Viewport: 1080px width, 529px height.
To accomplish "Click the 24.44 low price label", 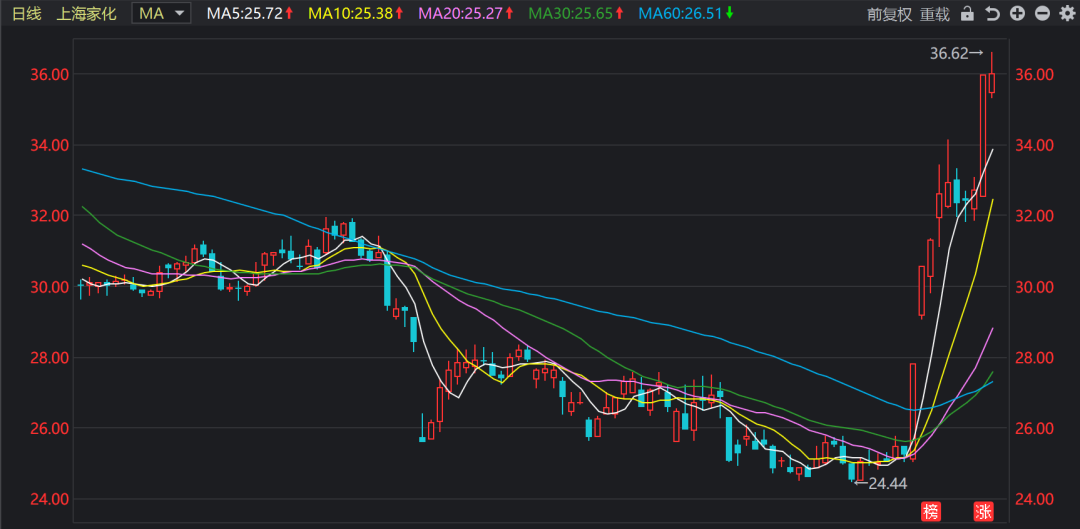I will (888, 484).
